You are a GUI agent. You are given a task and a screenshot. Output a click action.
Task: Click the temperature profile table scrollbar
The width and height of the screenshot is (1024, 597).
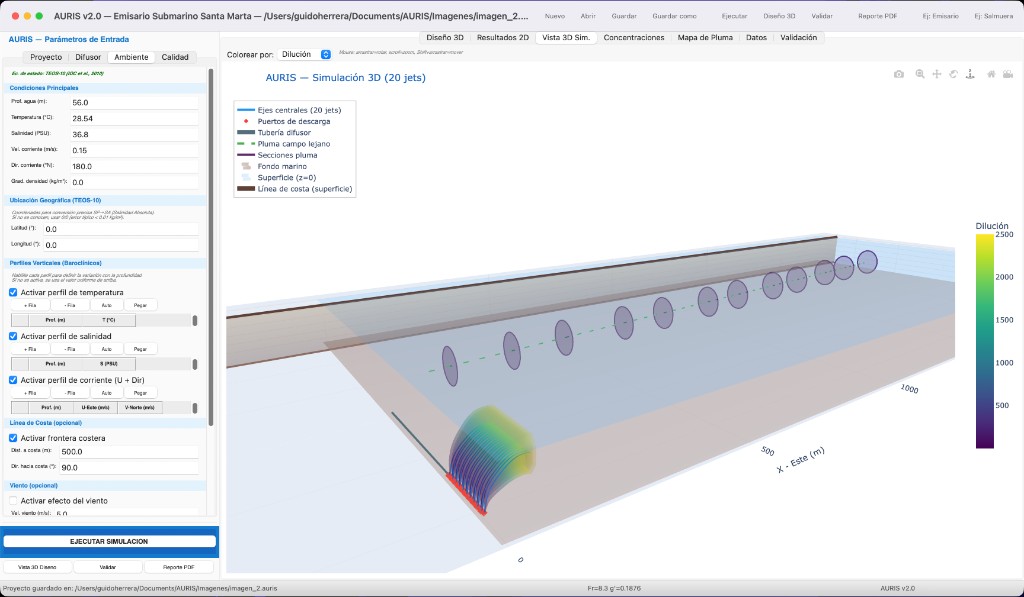point(195,321)
